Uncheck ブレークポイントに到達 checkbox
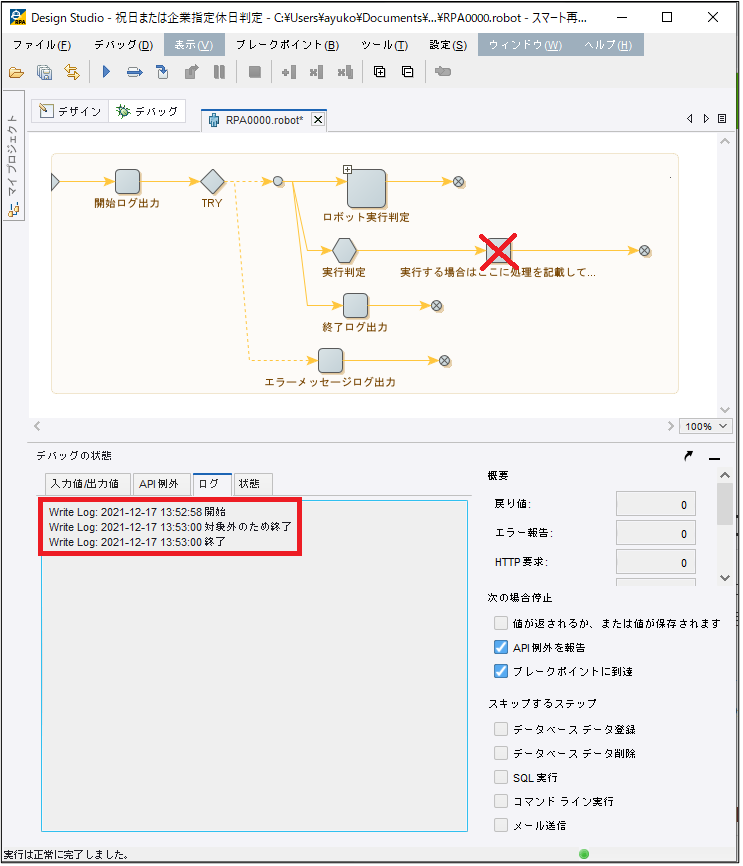 [x=501, y=671]
